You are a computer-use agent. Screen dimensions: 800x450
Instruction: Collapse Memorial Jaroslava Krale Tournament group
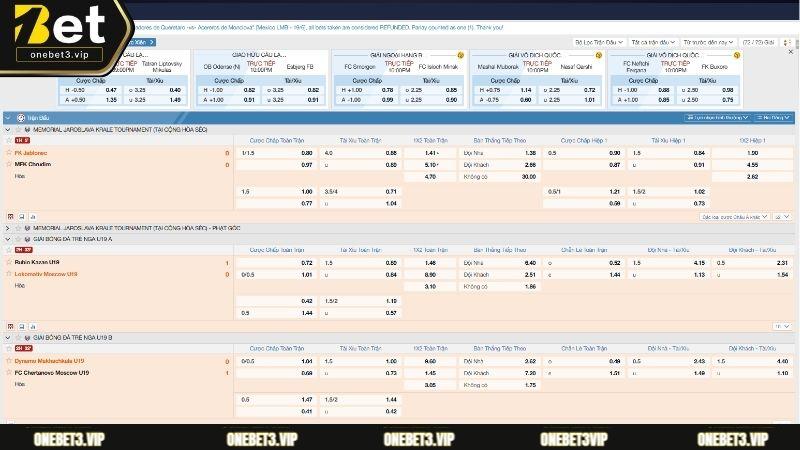(8, 130)
